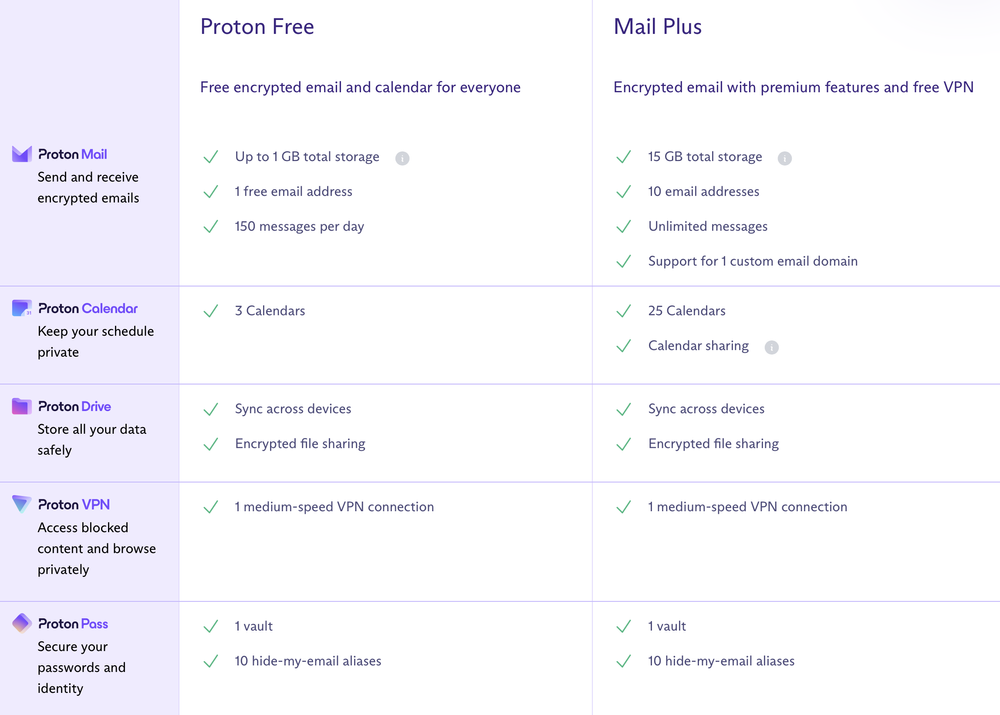The image size is (1000, 715).
Task: Click the Proton Pass logo icon
Action: pos(19,623)
